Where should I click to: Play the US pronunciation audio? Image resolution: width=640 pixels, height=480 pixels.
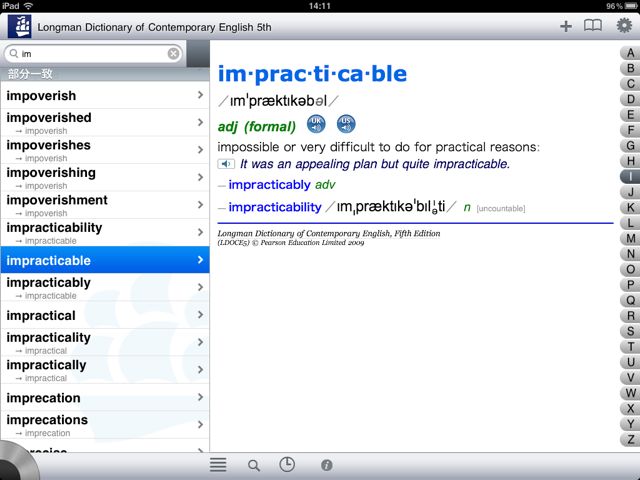tap(346, 124)
